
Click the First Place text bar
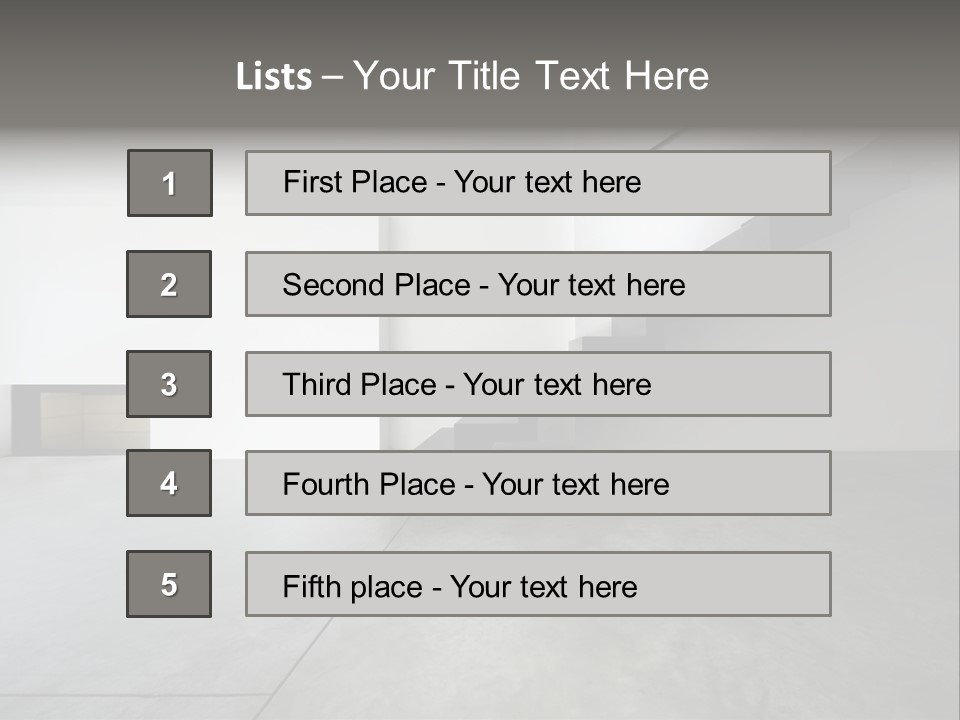point(538,183)
